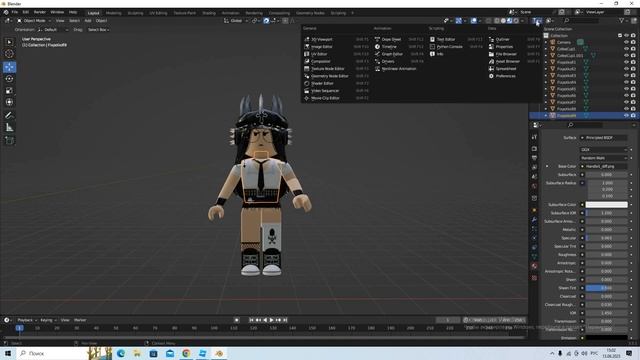
Task: Open Blender icon on the Windows taskbar
Action: [219, 353]
